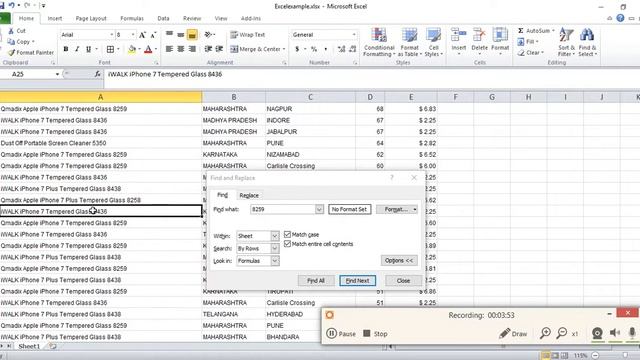640x360 pixels.
Task: Switch to the Review ribbon tab
Action: click(x=192, y=18)
